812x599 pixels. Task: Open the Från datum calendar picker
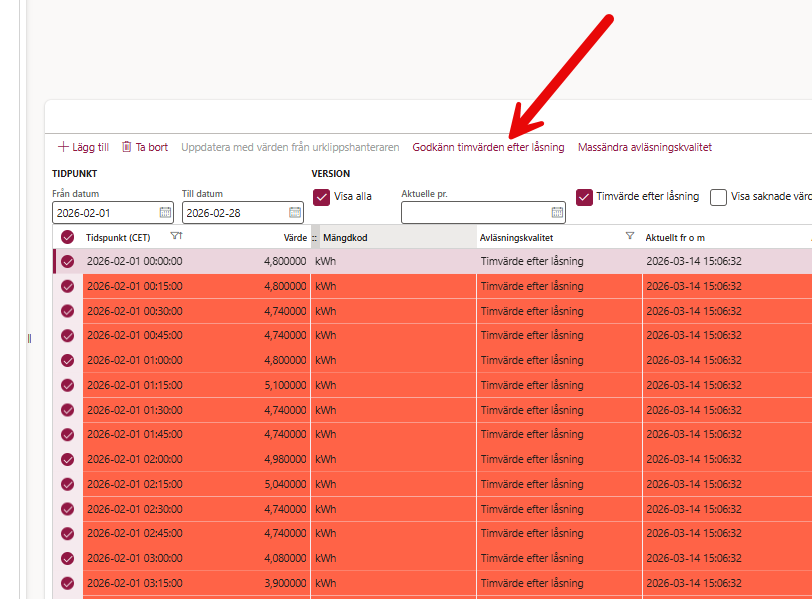[165, 213]
